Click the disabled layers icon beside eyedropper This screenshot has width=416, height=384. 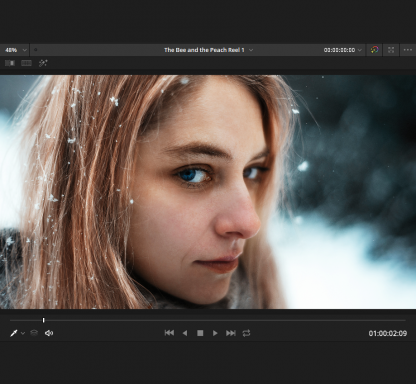pyautogui.click(x=34, y=333)
